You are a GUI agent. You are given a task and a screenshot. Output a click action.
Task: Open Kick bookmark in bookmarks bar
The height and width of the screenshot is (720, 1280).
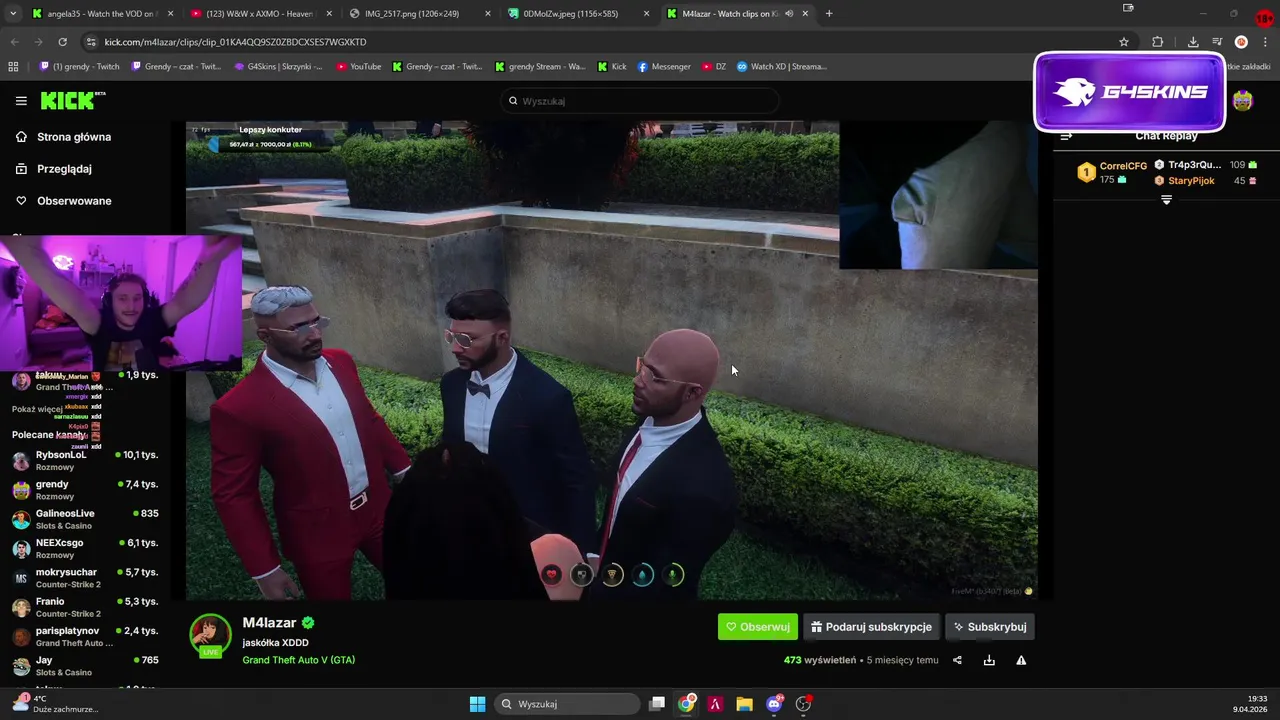612,67
